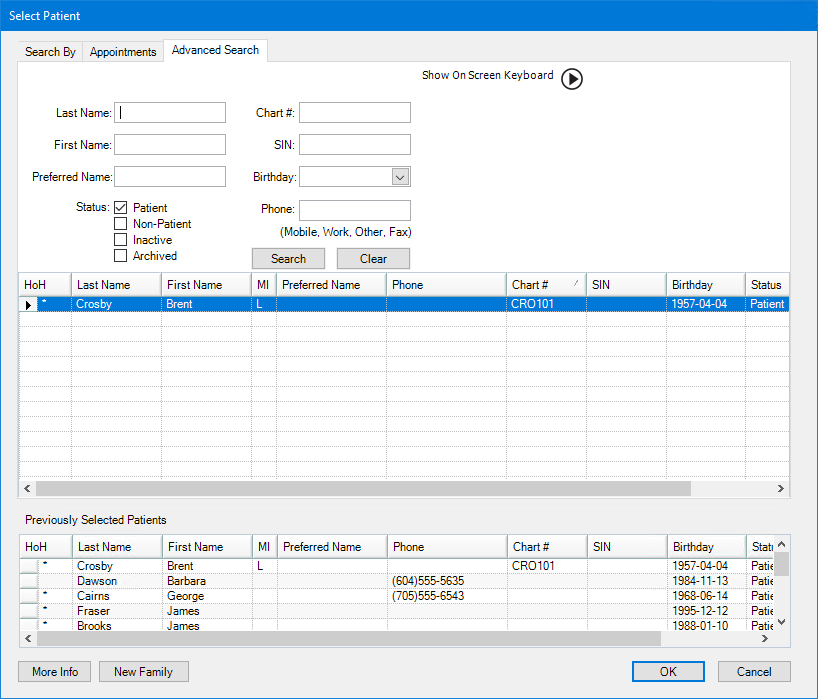Click the row selector arrow beside Crosby
This screenshot has height=699, width=818.
click(x=28, y=304)
